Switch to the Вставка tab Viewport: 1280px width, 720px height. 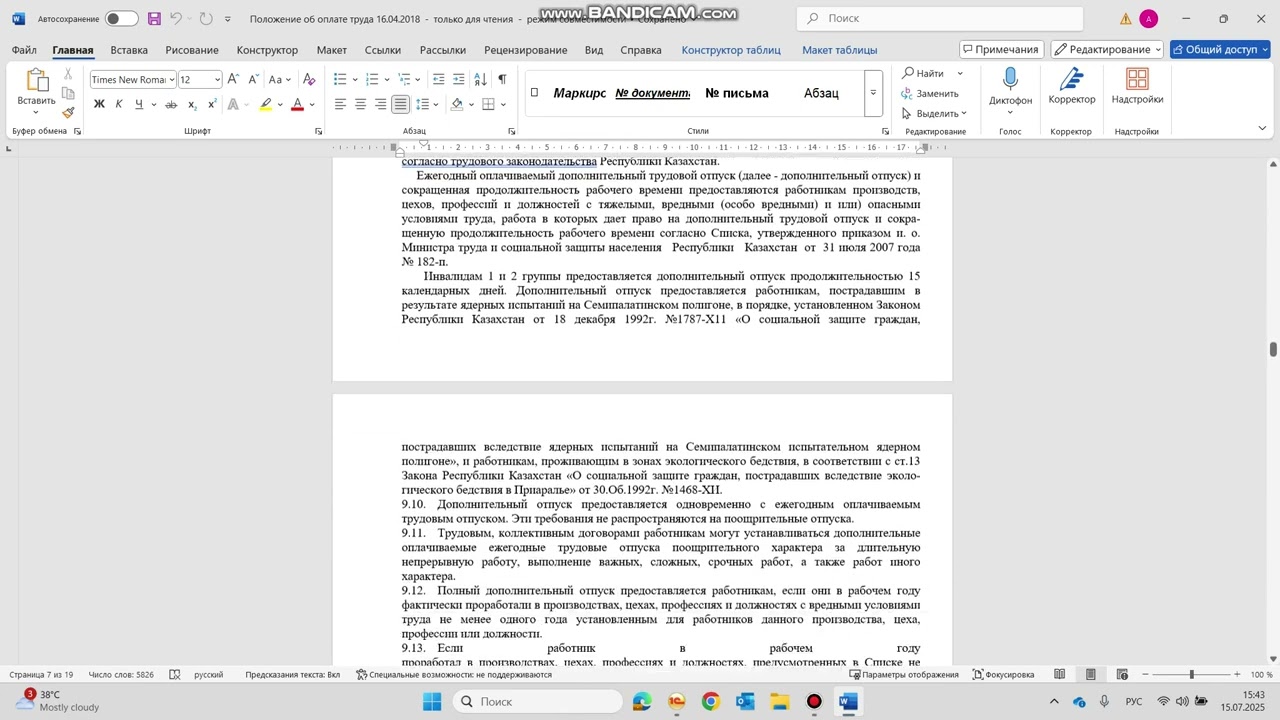point(129,50)
